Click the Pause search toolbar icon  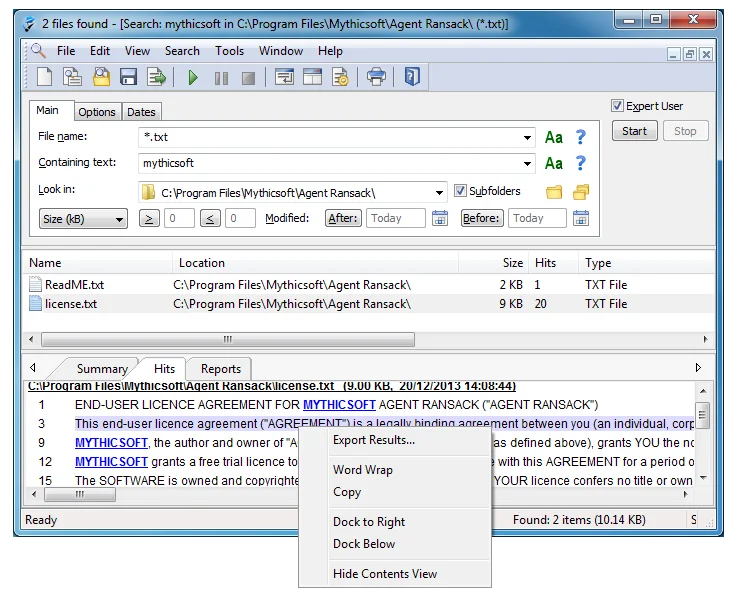(x=221, y=78)
